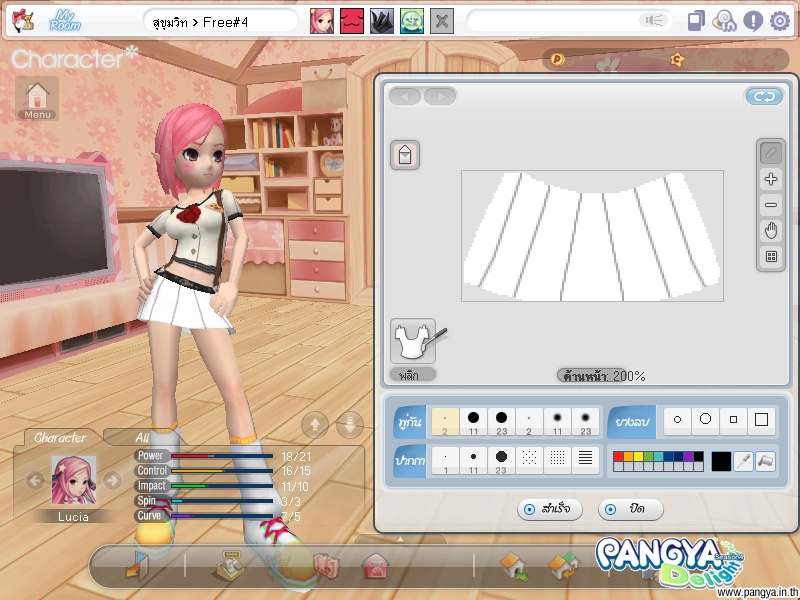Select soft brush size 23
800x600 pixels.
pyautogui.click(x=585, y=422)
